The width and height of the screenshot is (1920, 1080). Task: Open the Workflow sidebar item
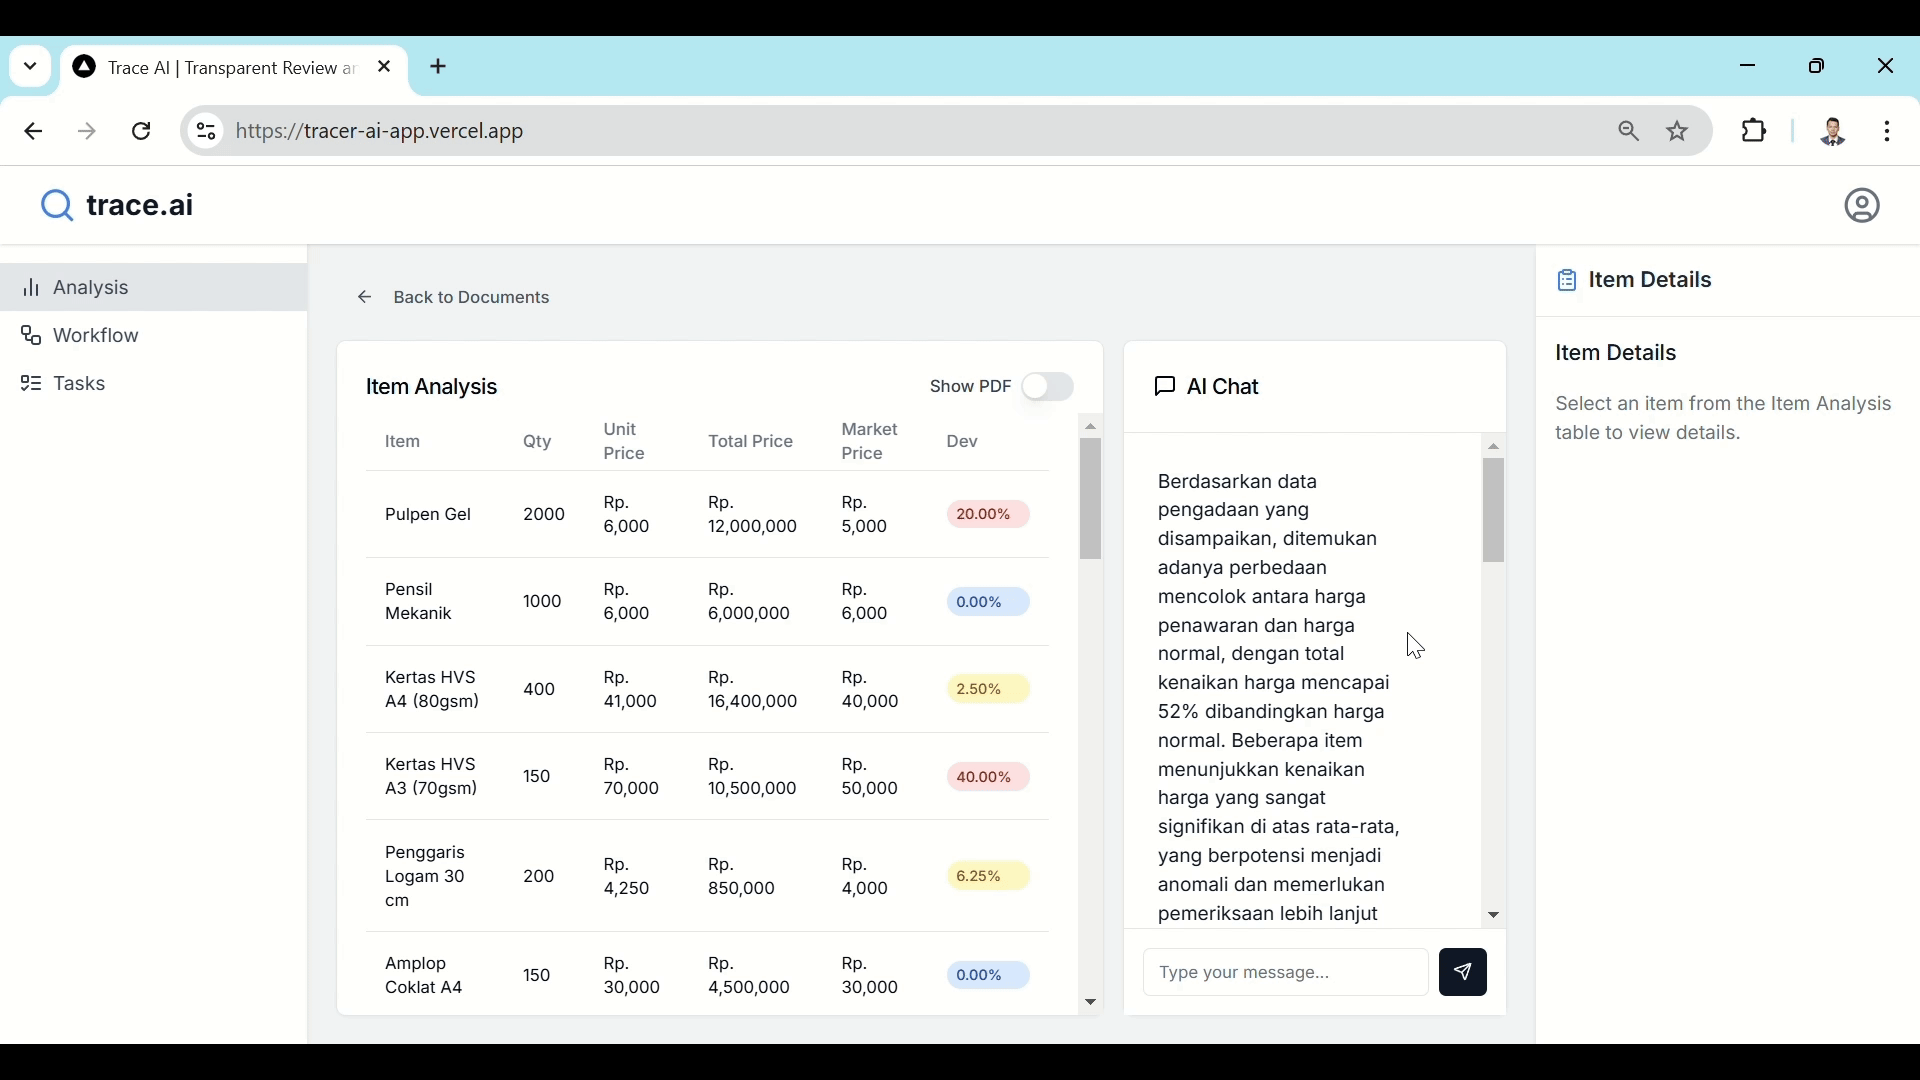click(x=96, y=336)
